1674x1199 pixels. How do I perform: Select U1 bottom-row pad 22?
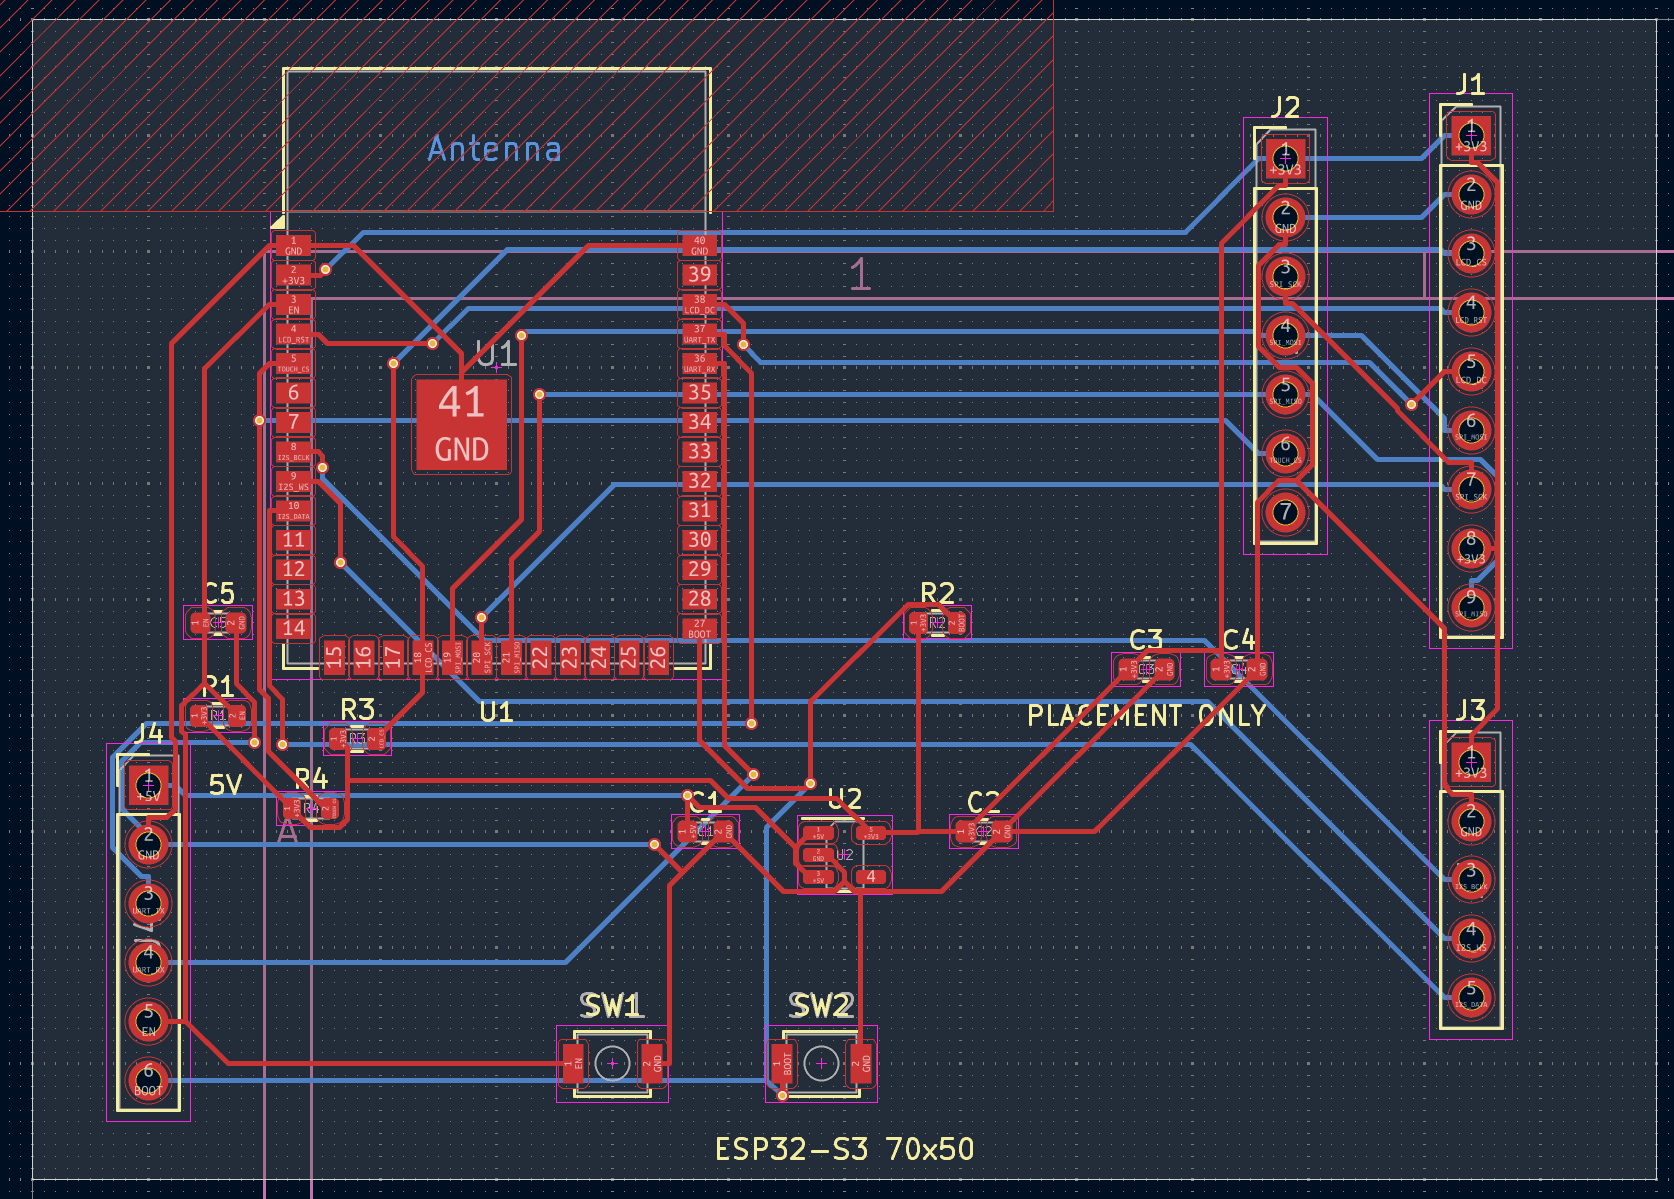click(540, 656)
